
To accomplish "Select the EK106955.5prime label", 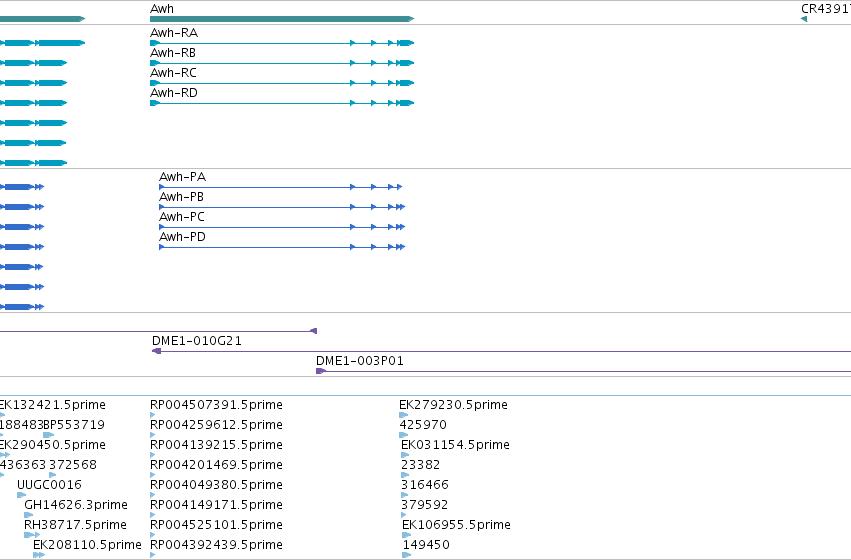I will click(456, 525).
